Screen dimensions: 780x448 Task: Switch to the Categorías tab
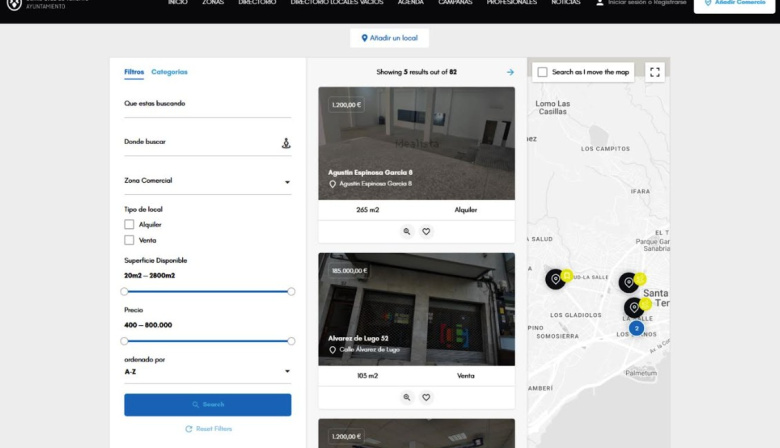click(169, 72)
